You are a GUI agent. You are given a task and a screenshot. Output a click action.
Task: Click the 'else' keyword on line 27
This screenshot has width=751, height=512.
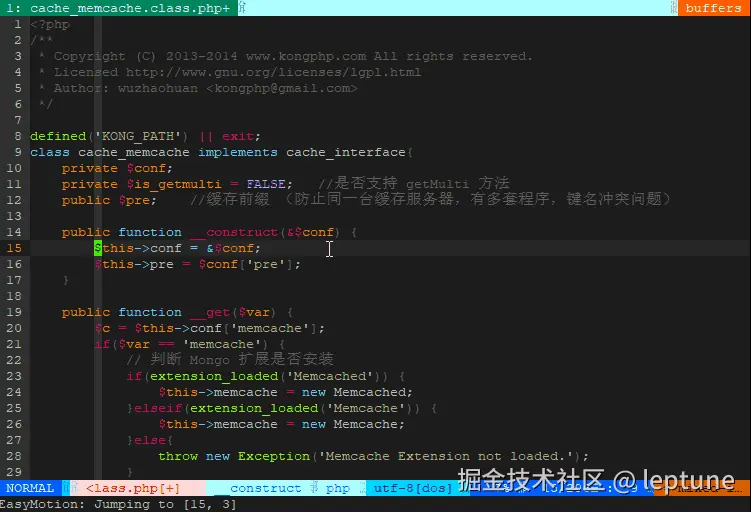coord(150,441)
